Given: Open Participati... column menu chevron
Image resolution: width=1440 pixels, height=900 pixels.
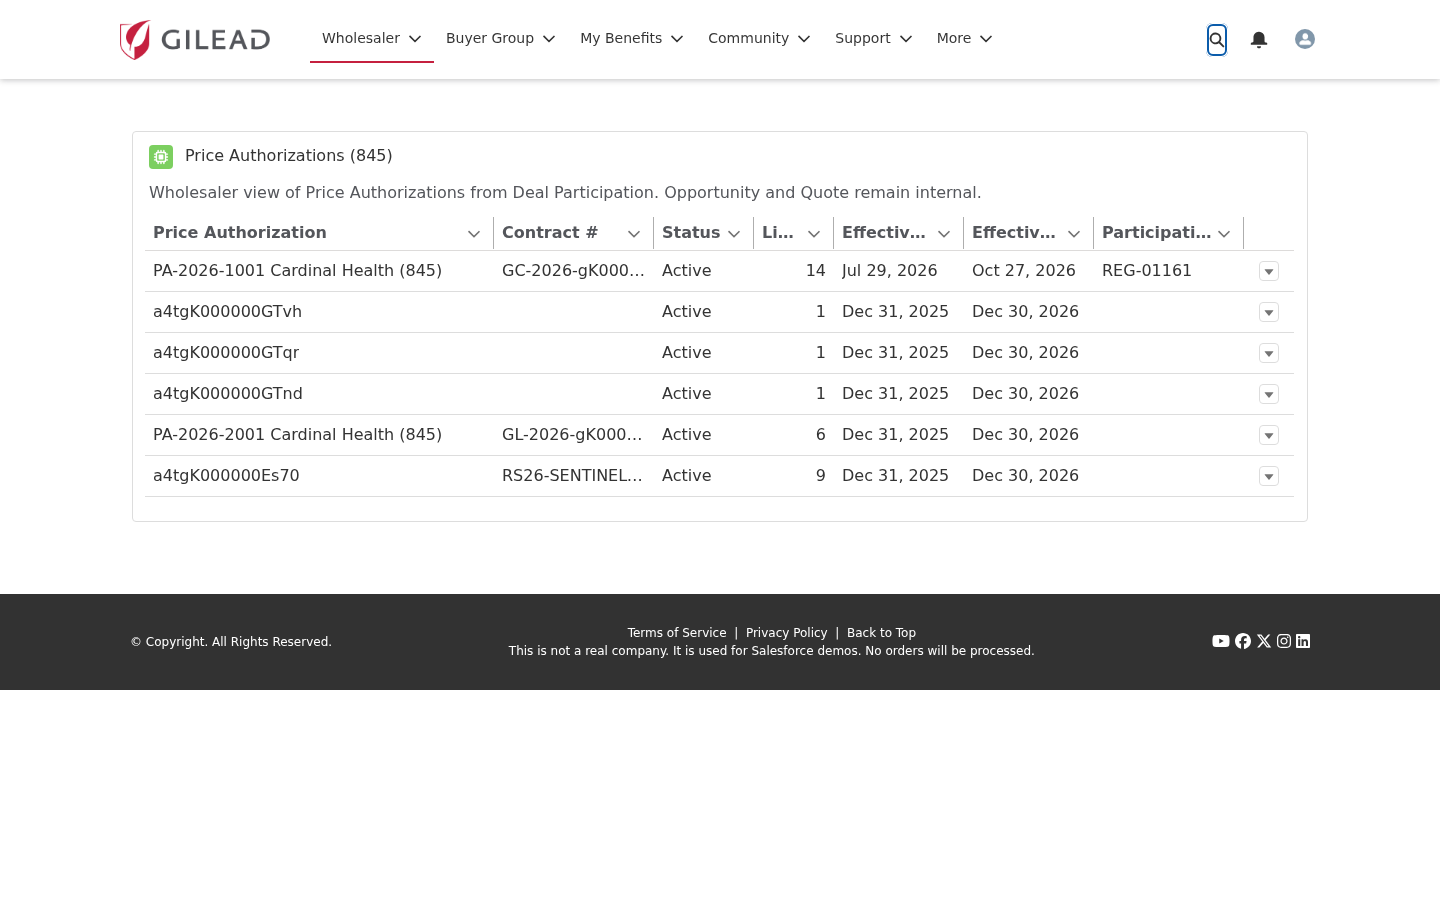Looking at the screenshot, I should [x=1224, y=234].
